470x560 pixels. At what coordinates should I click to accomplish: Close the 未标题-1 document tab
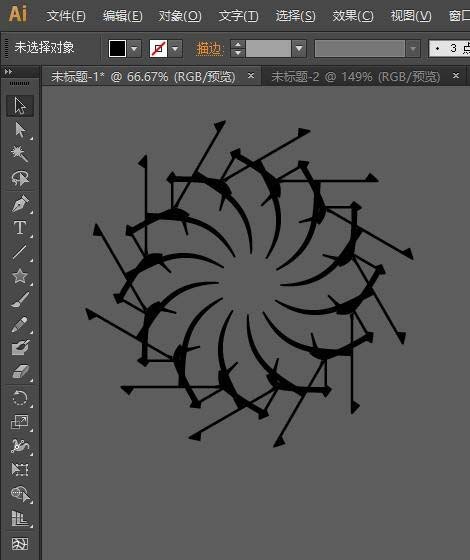click(x=251, y=76)
